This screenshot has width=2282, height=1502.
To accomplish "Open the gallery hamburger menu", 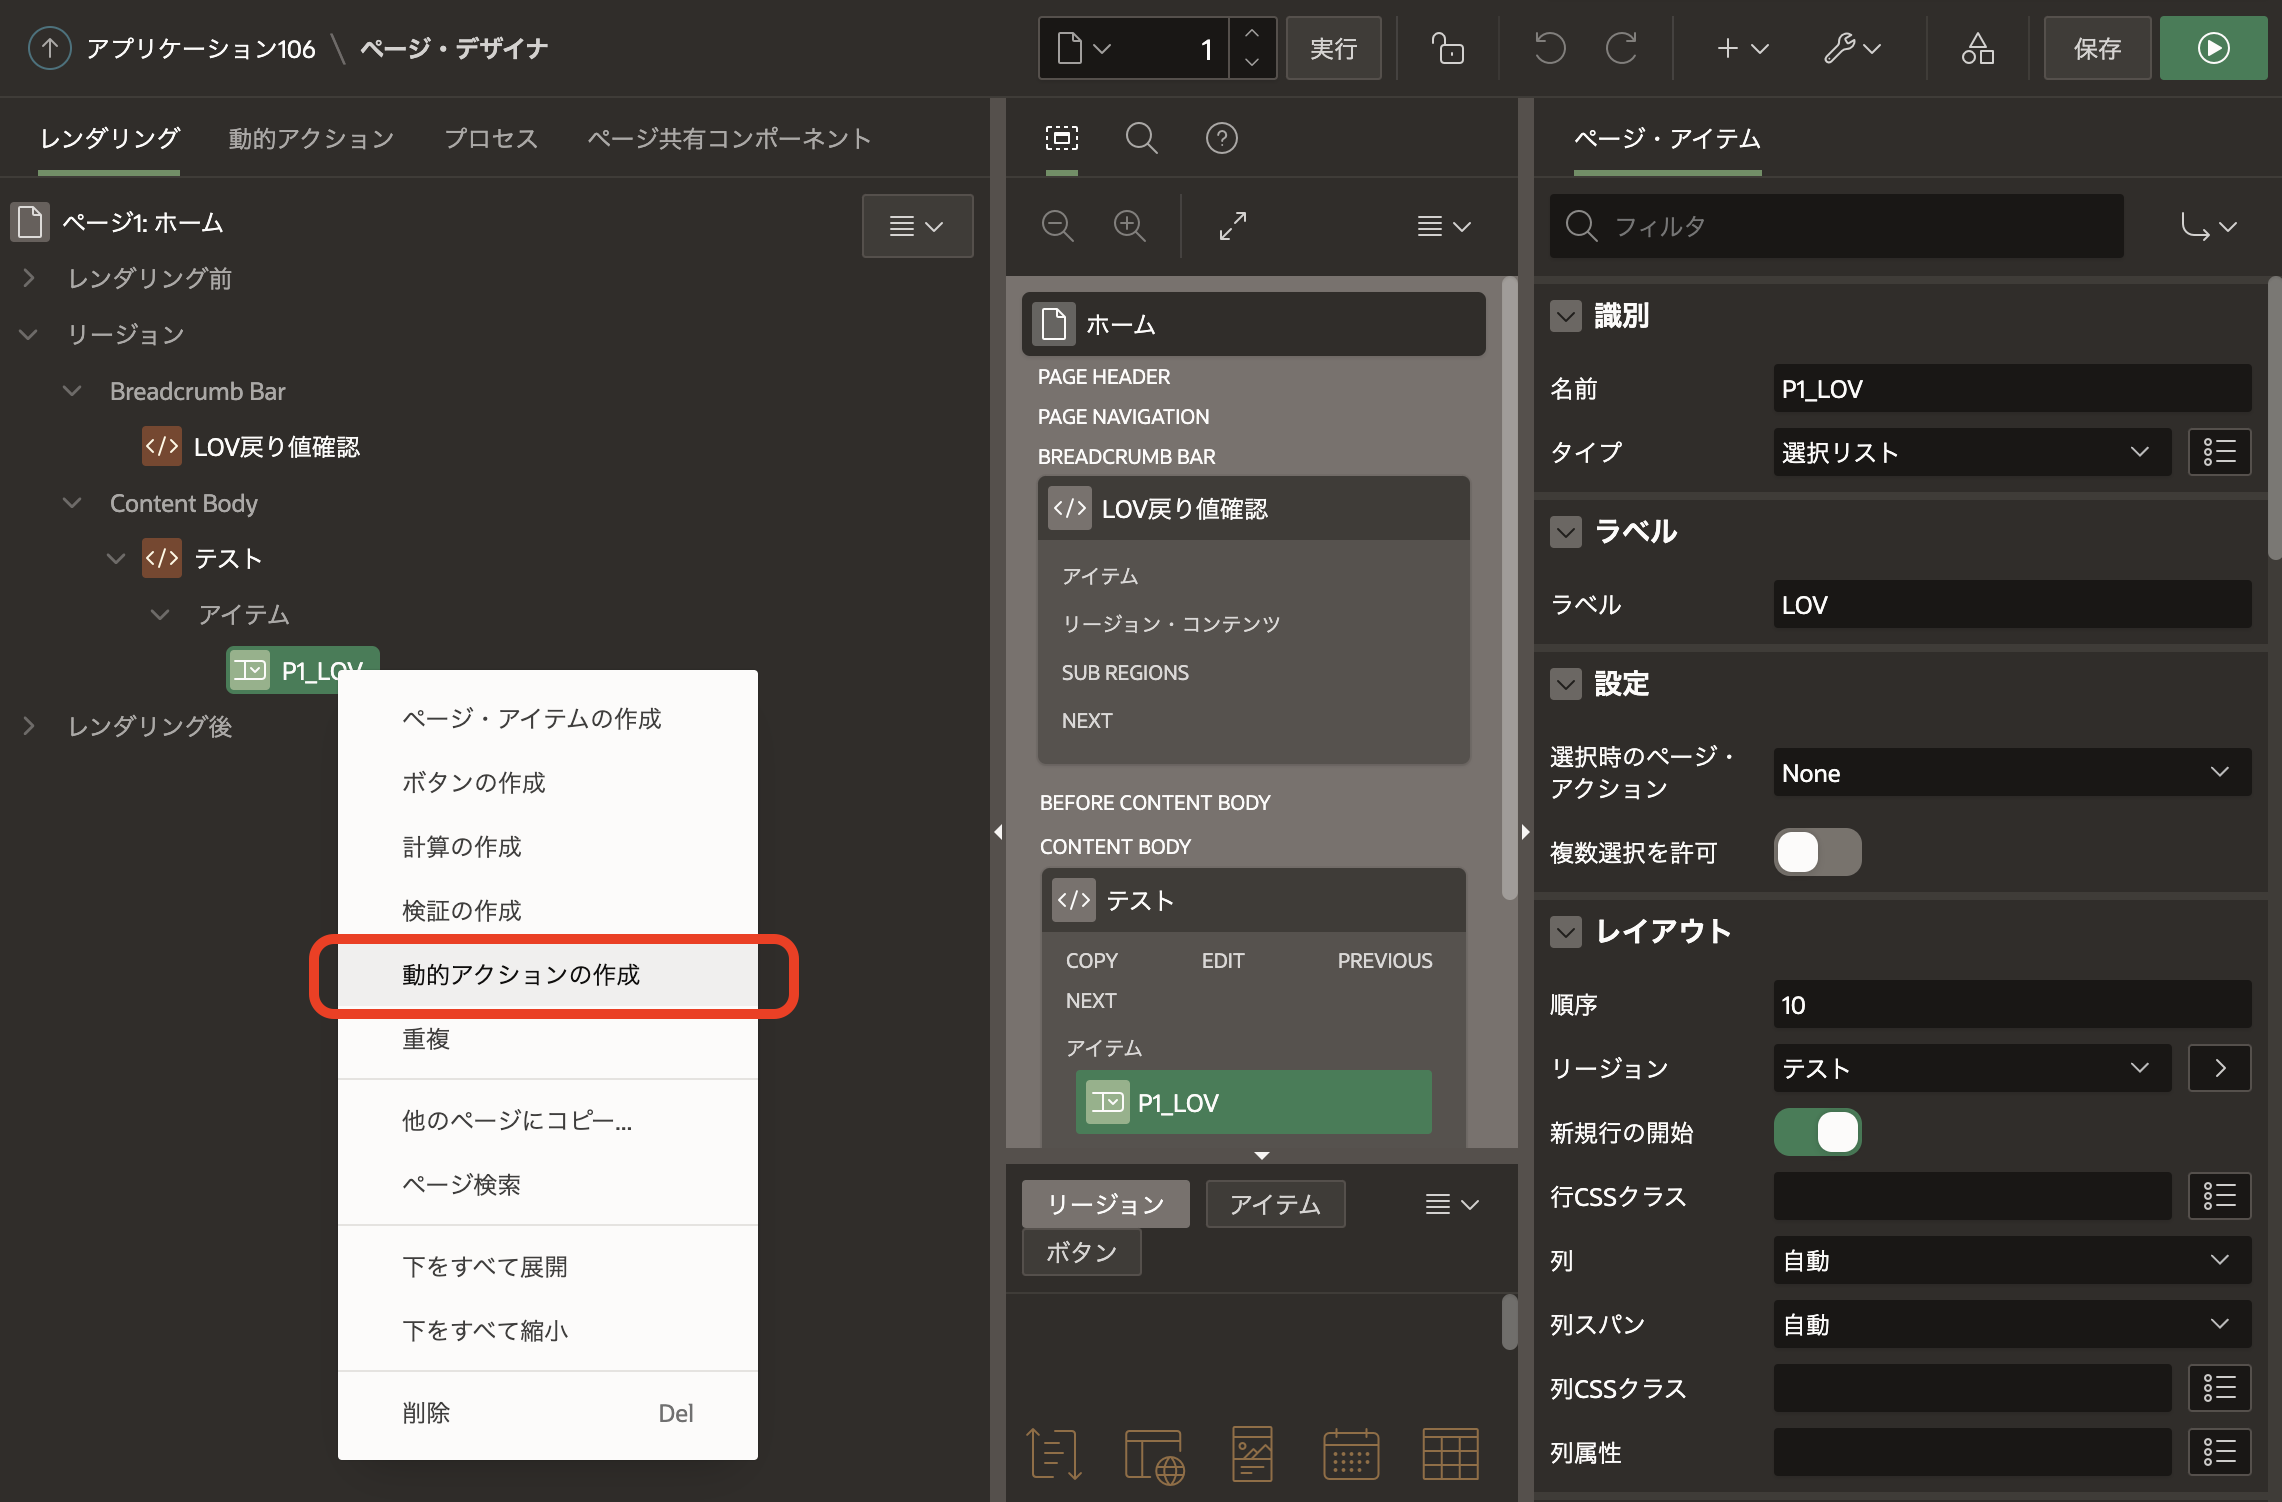I will [1452, 1204].
